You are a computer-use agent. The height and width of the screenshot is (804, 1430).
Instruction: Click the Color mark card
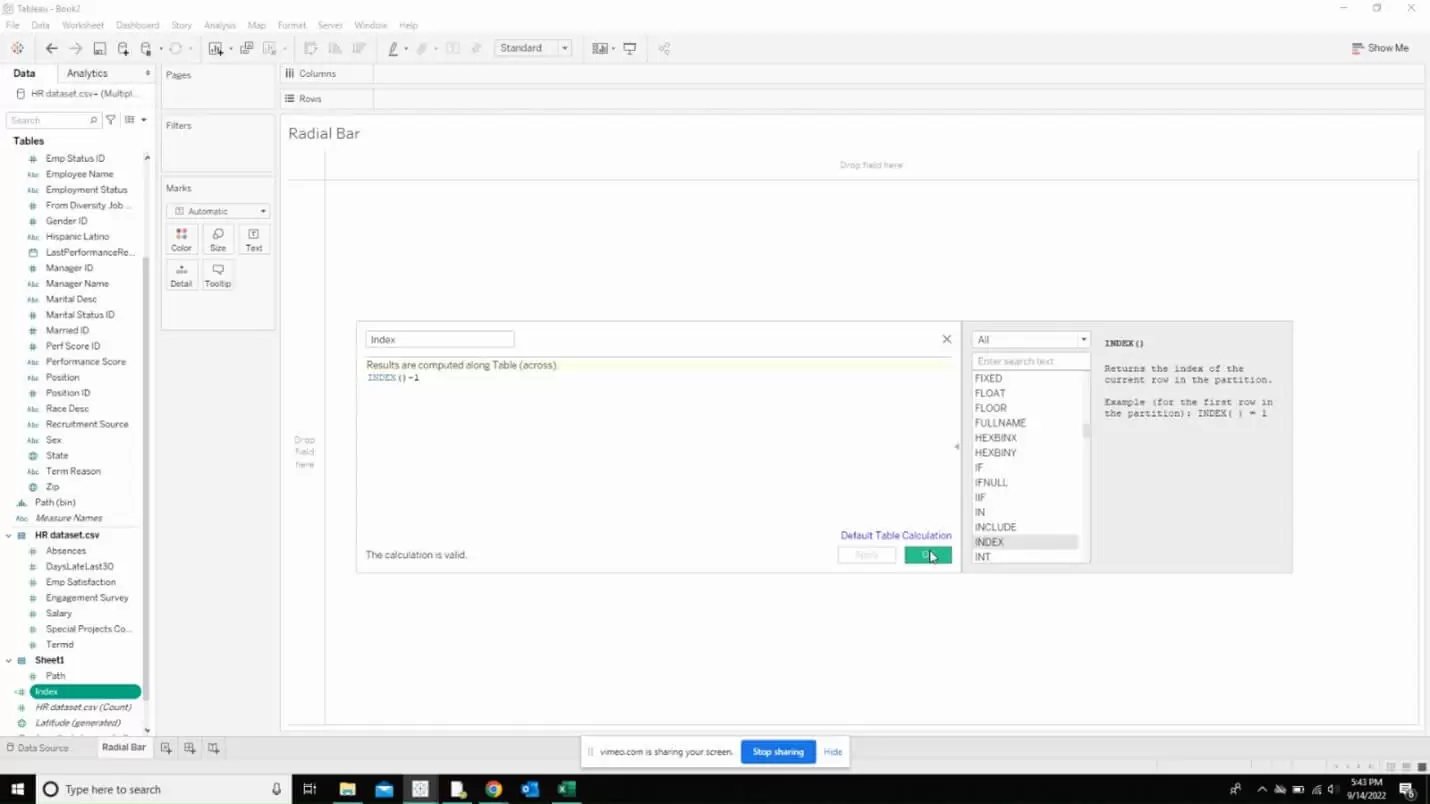tap(181, 239)
